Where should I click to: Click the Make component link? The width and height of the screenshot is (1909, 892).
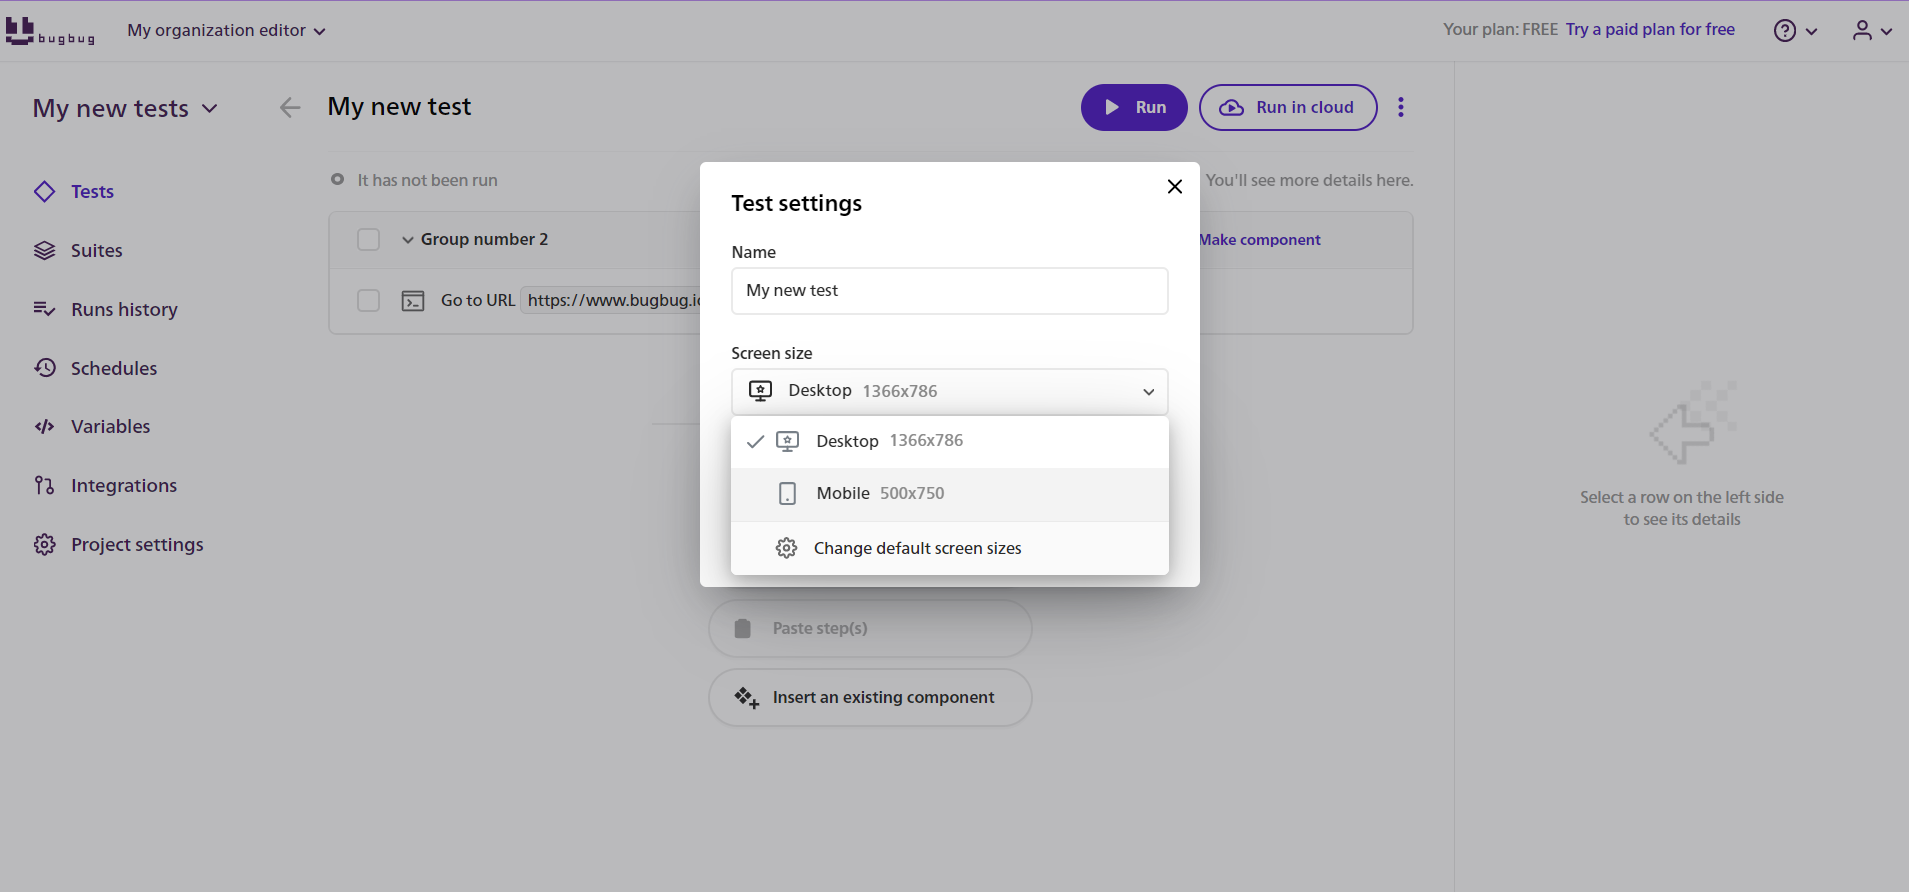1260,240
